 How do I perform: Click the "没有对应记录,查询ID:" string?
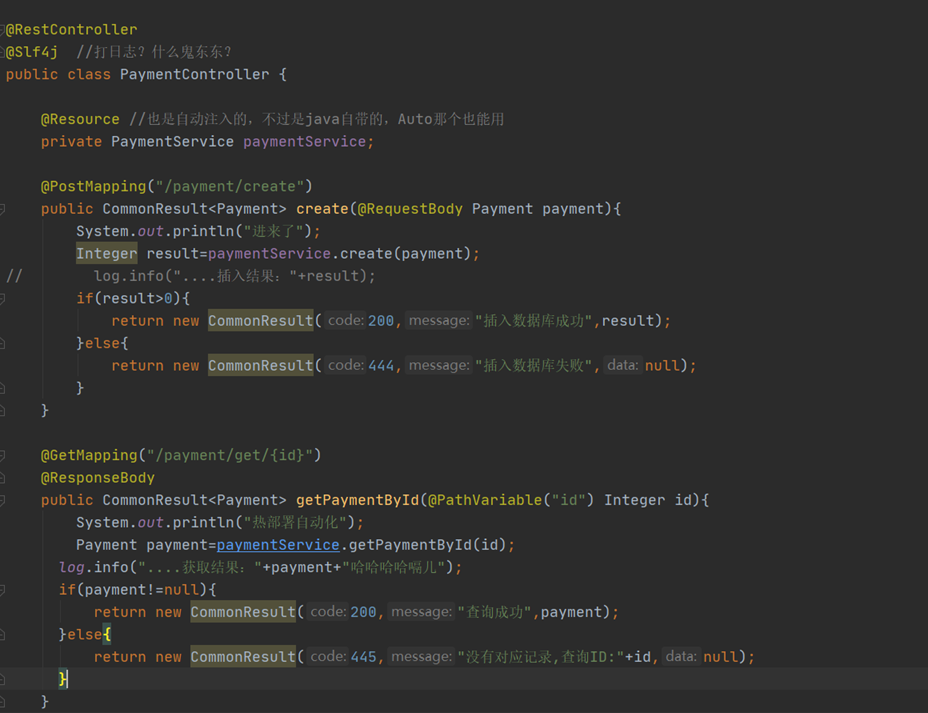click(x=541, y=657)
